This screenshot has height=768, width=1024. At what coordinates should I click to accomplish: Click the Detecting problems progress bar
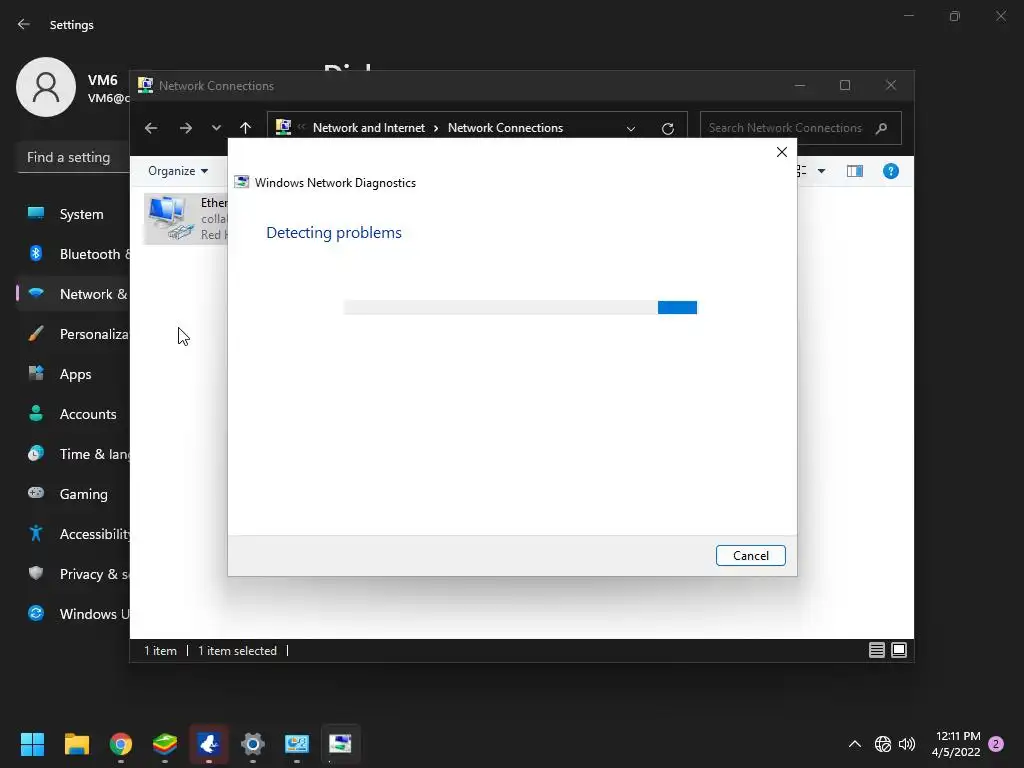point(520,307)
